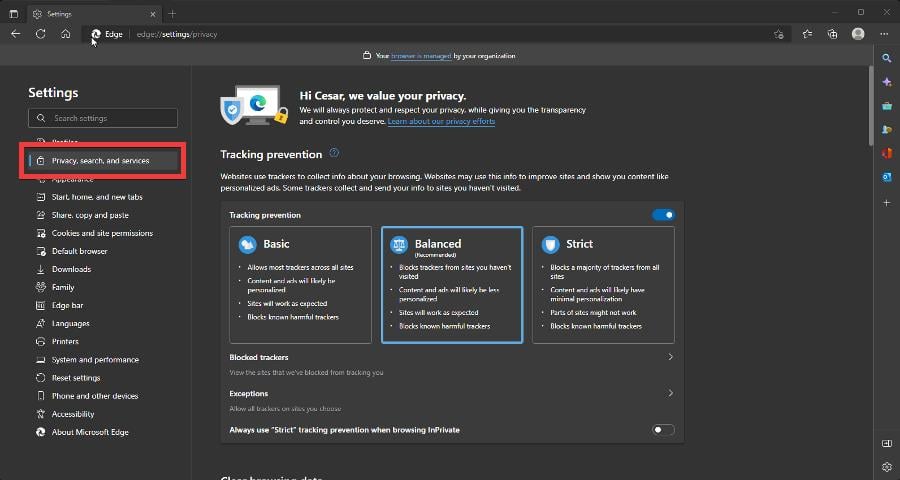Open the Settings and more ellipsis menu
Screen dimensions: 900x480
[x=884, y=34]
